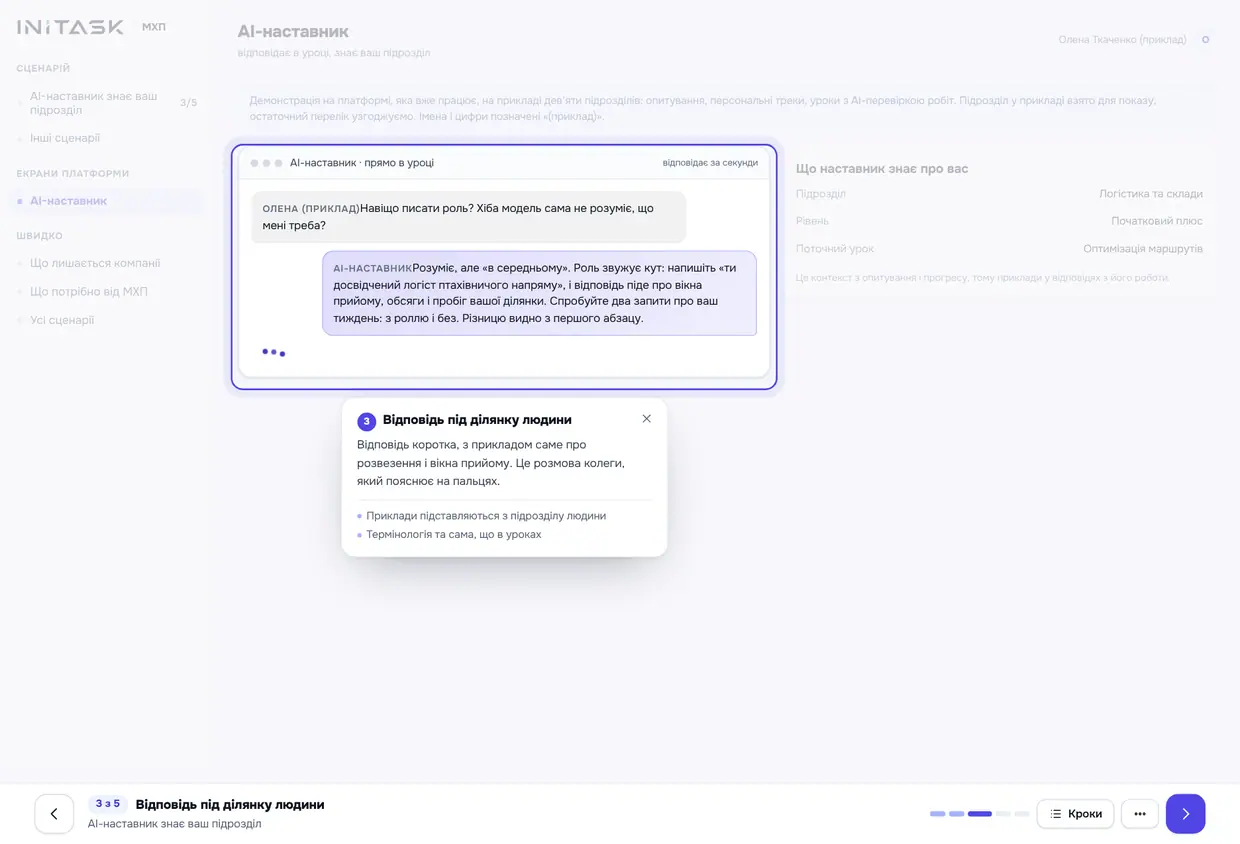Click the Олена Ткаченко (приклад) user name
This screenshot has width=1240, height=844.
click(1122, 40)
